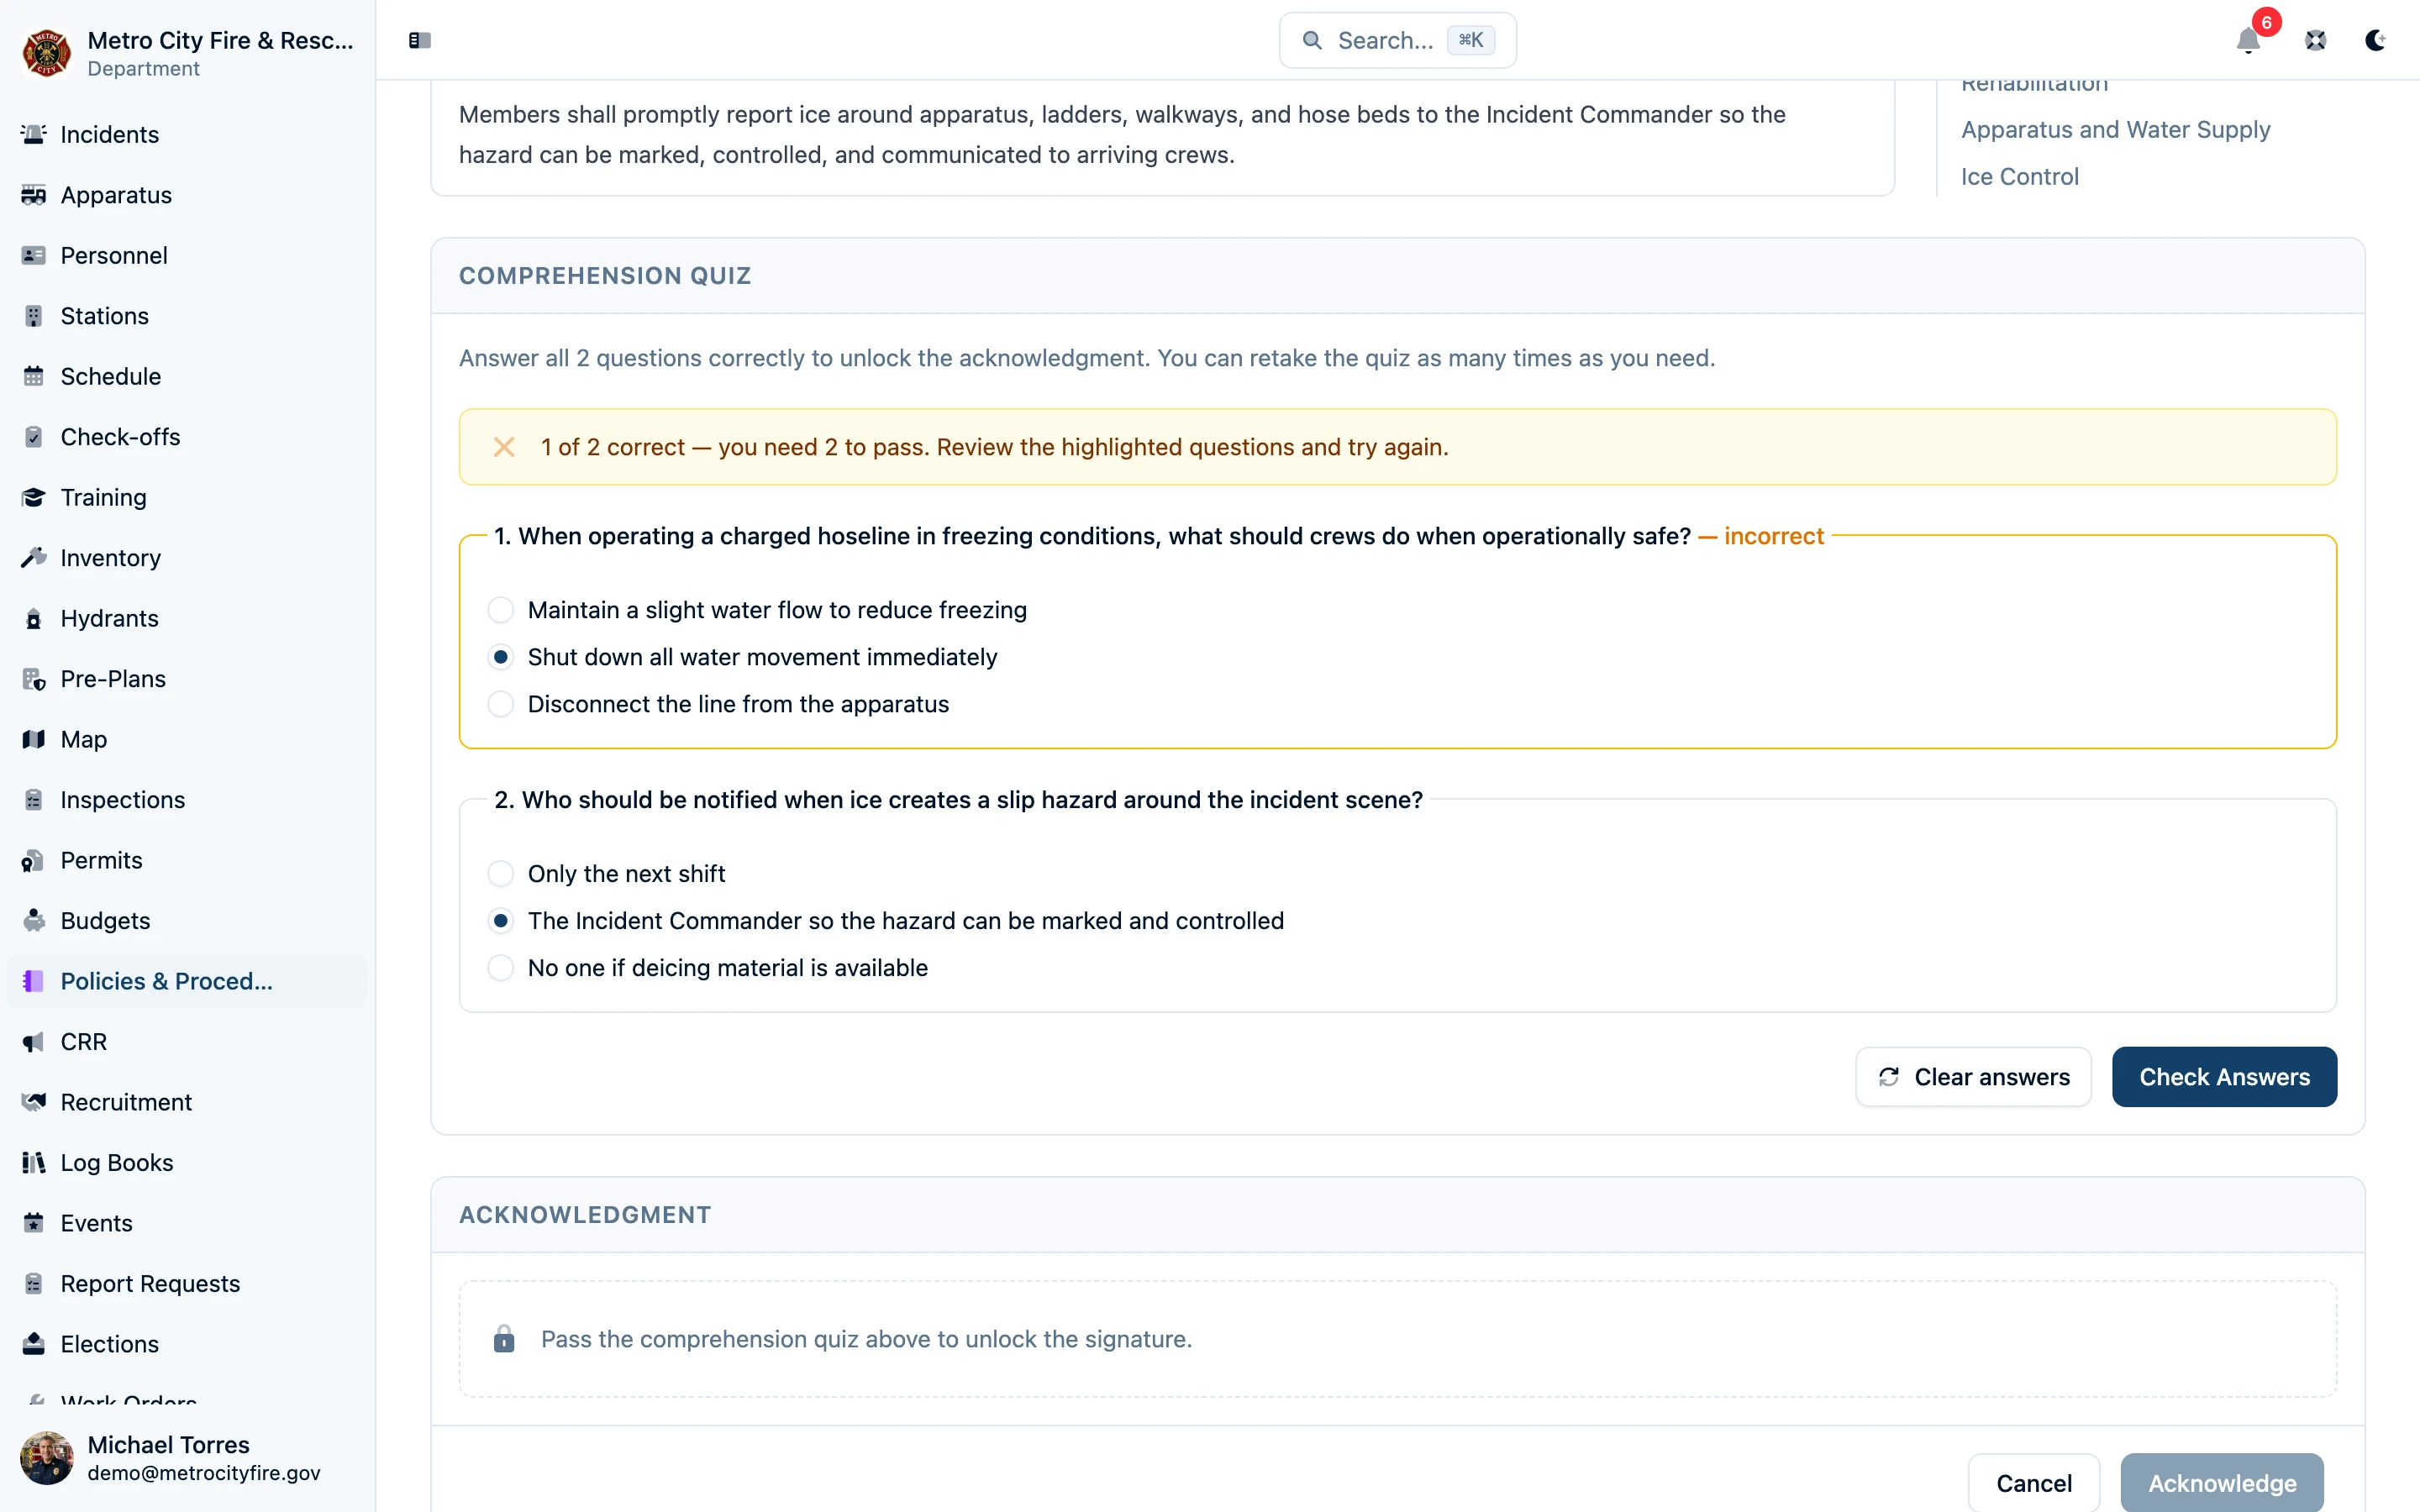Toggle the sidebar collapse icon
The width and height of the screenshot is (2420, 1512).
point(420,40)
